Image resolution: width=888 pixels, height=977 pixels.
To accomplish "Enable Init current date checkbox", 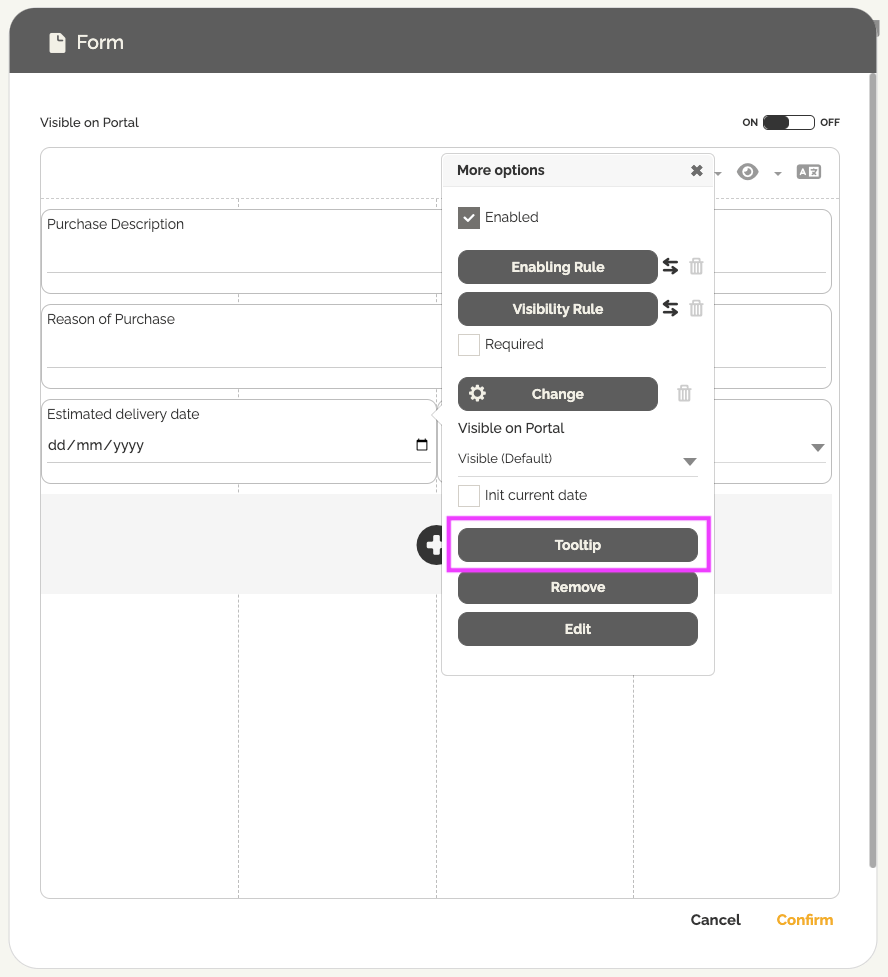I will pyautogui.click(x=469, y=496).
